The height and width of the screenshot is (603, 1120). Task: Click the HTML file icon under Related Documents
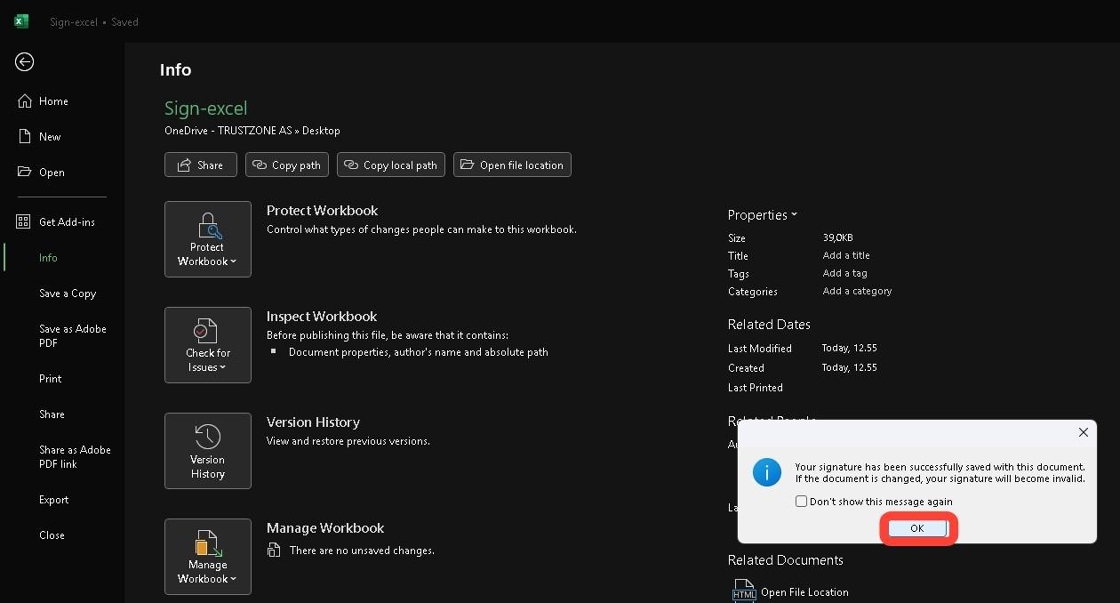(744, 592)
